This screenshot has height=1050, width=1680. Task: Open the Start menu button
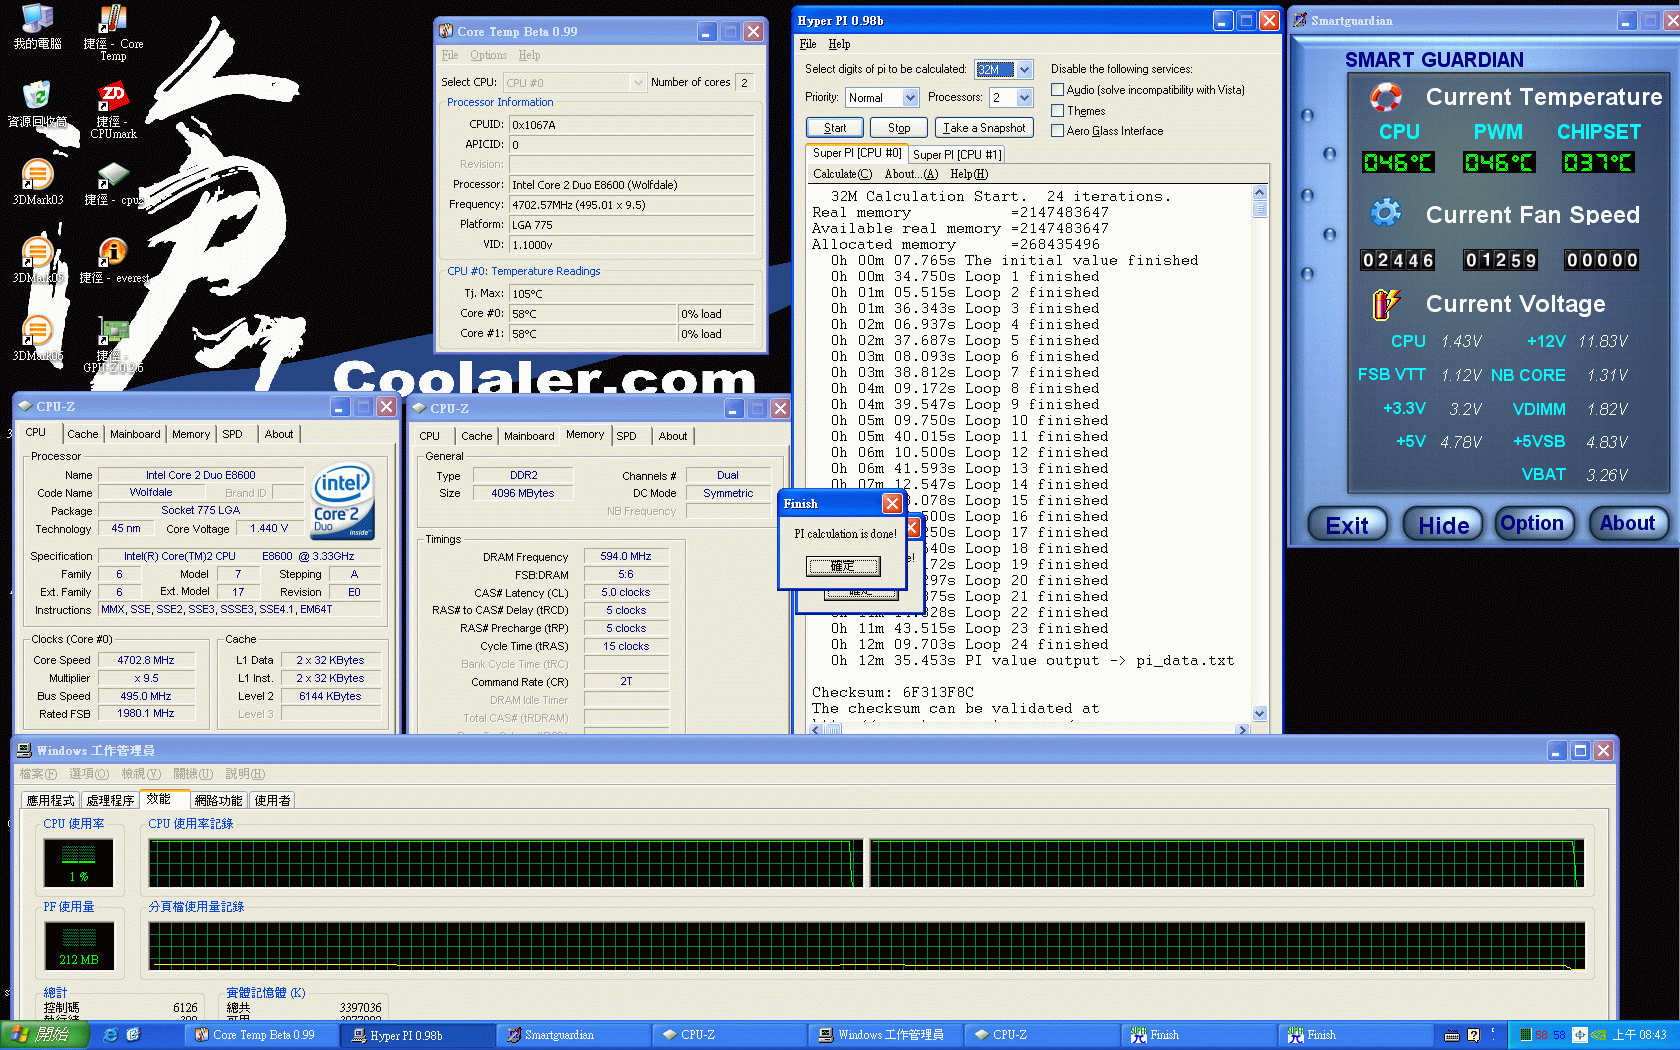(45, 1035)
